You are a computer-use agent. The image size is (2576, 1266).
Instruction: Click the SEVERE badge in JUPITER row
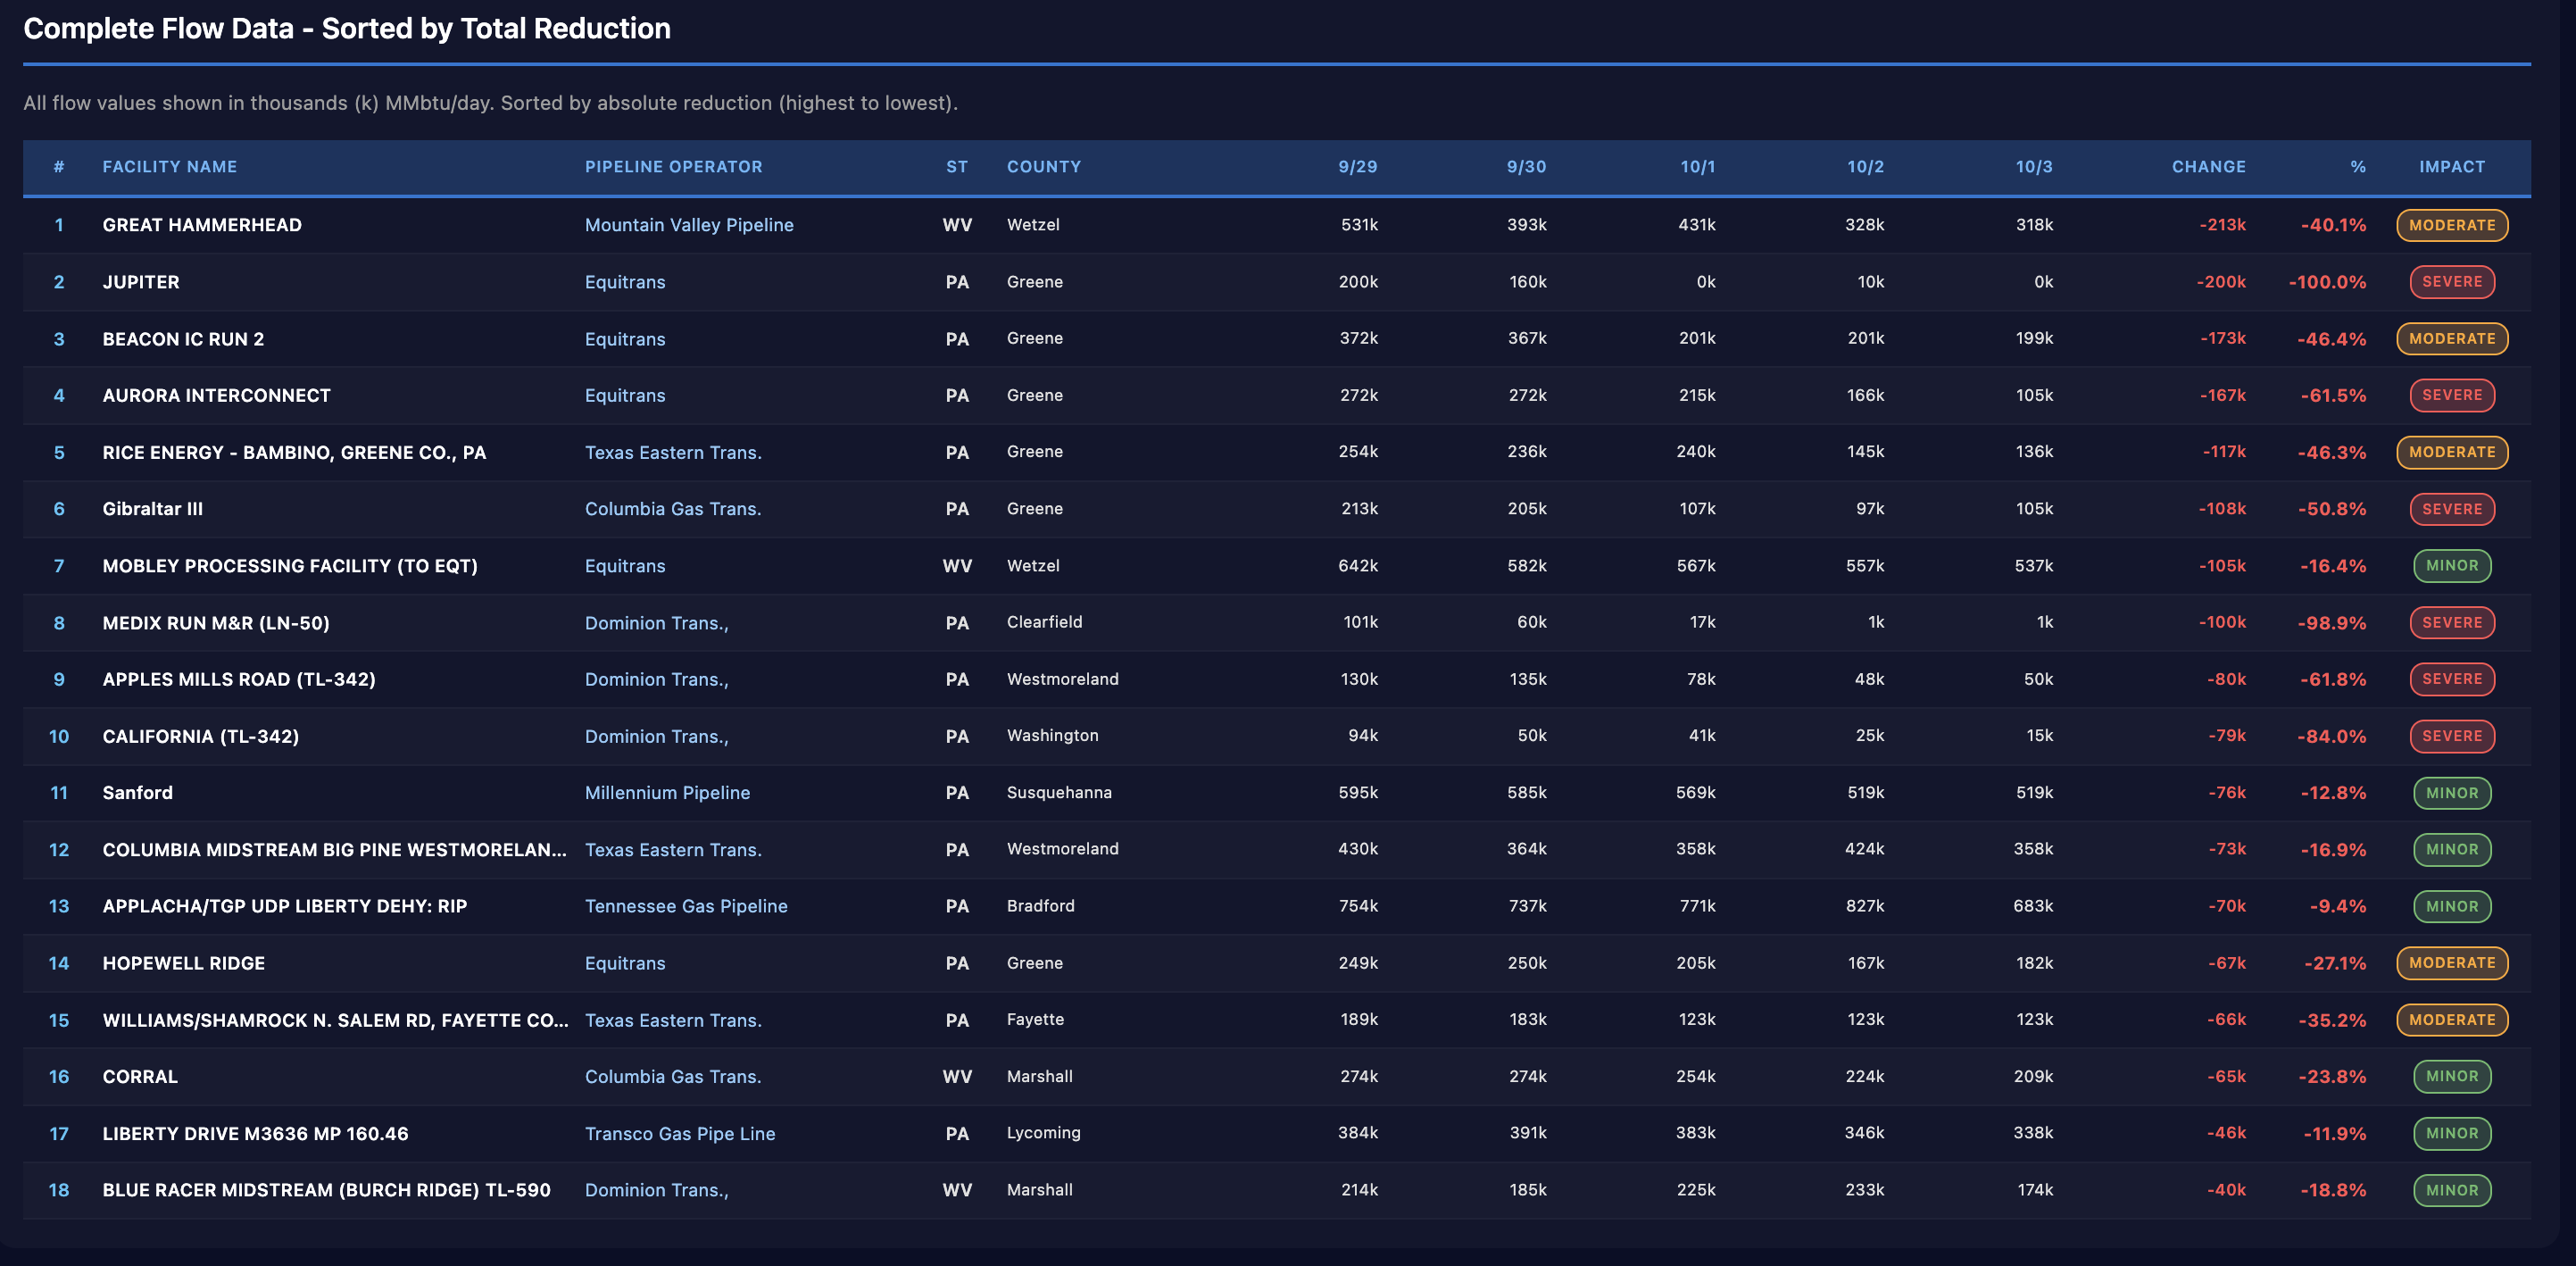coord(2451,282)
